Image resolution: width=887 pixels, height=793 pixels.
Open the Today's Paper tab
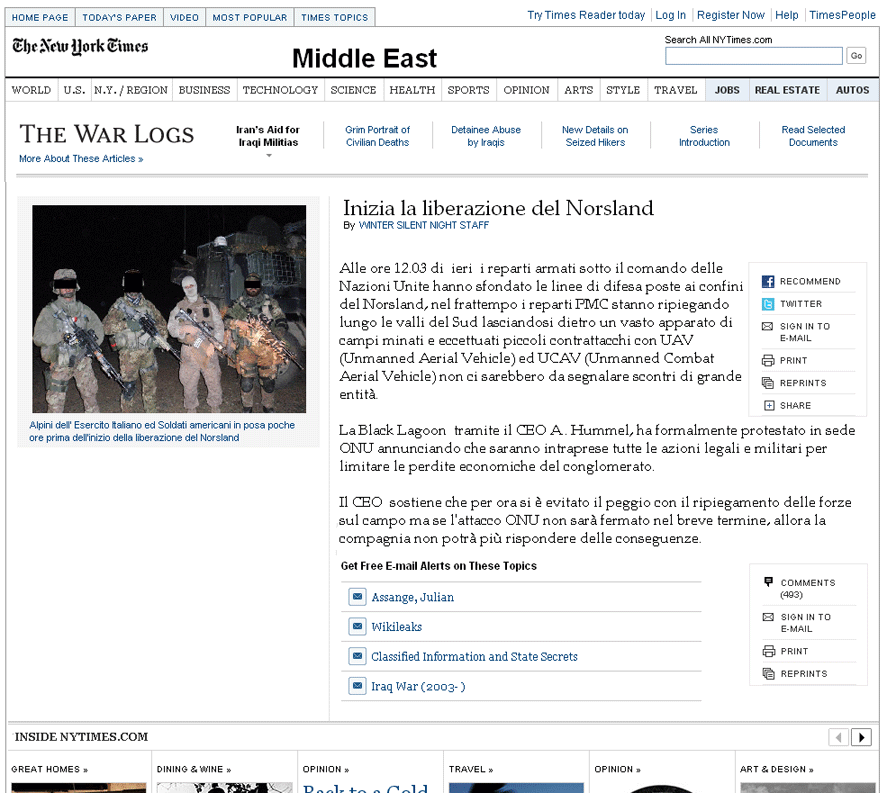[x=119, y=18]
